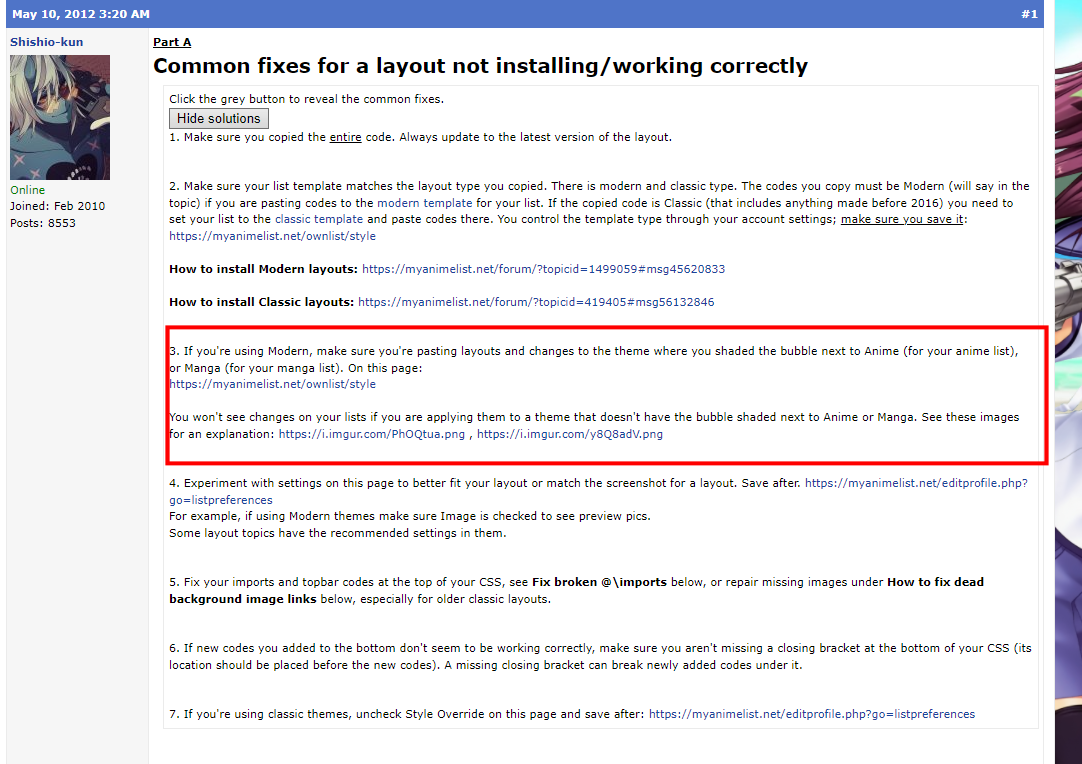Click the post date May 10, 2012
The height and width of the screenshot is (764, 1082).
[80, 14]
